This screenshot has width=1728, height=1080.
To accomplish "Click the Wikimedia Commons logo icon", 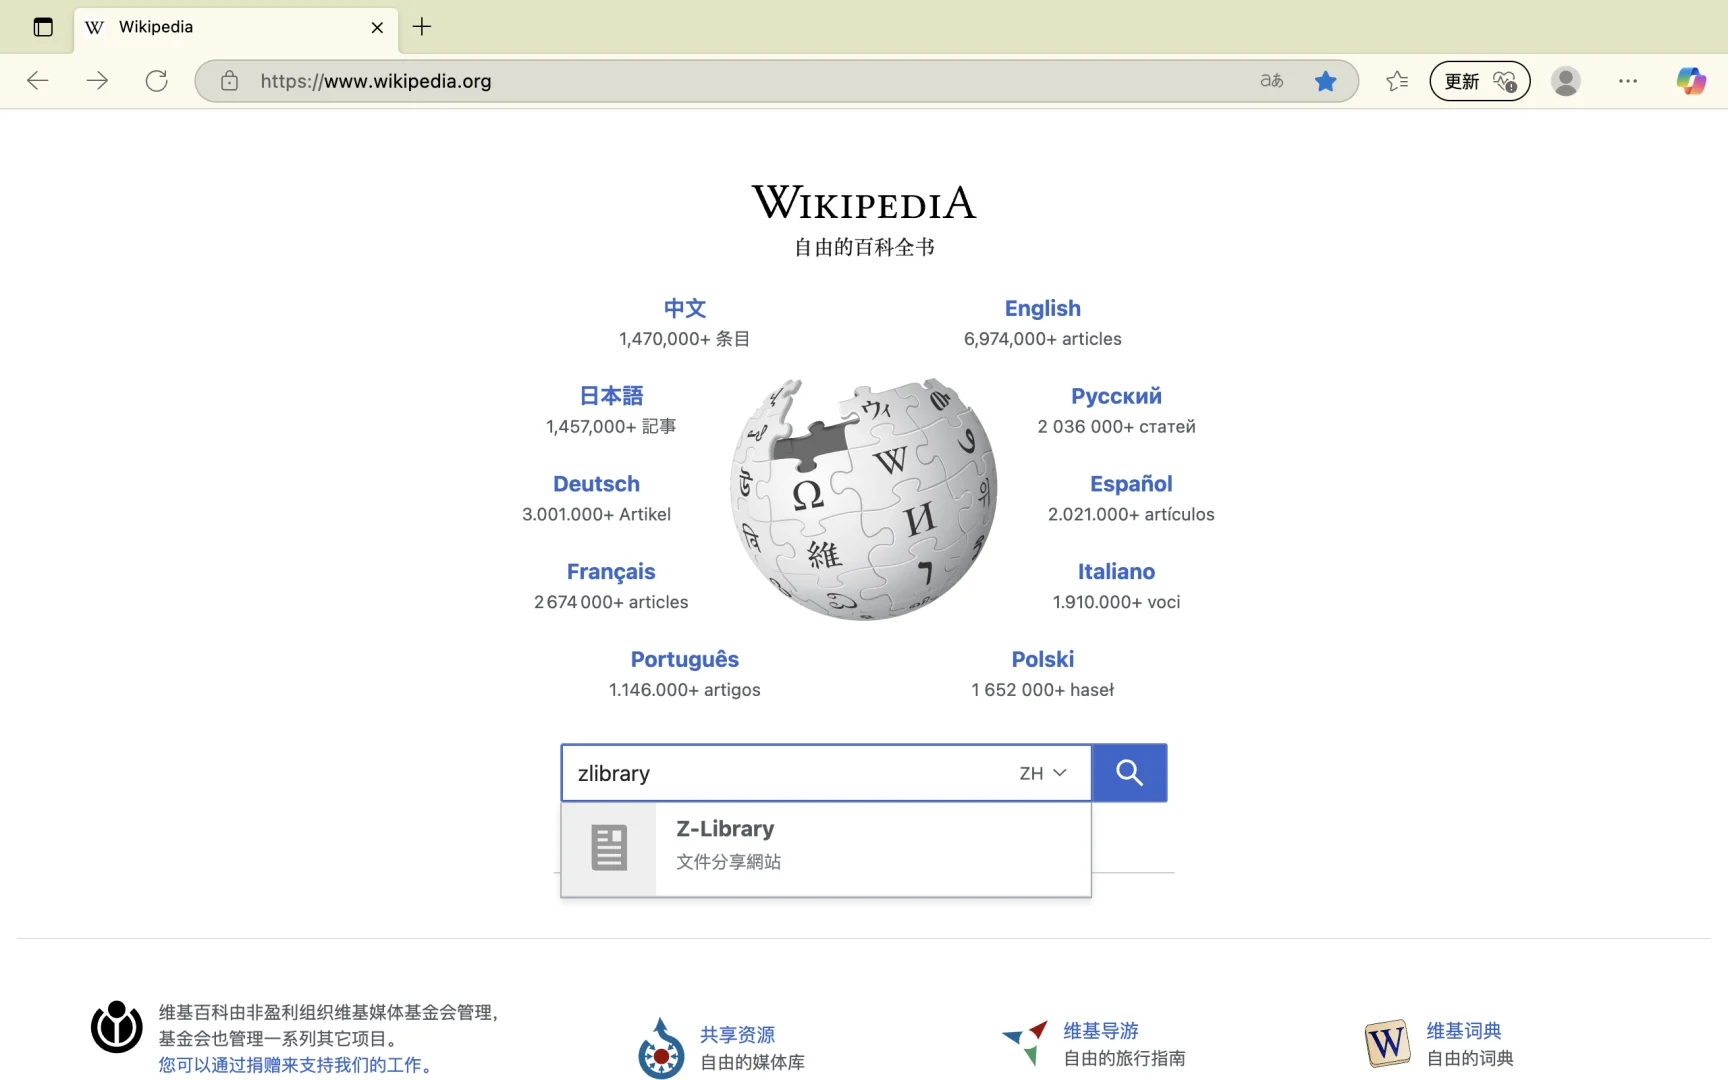I will click(x=661, y=1048).
